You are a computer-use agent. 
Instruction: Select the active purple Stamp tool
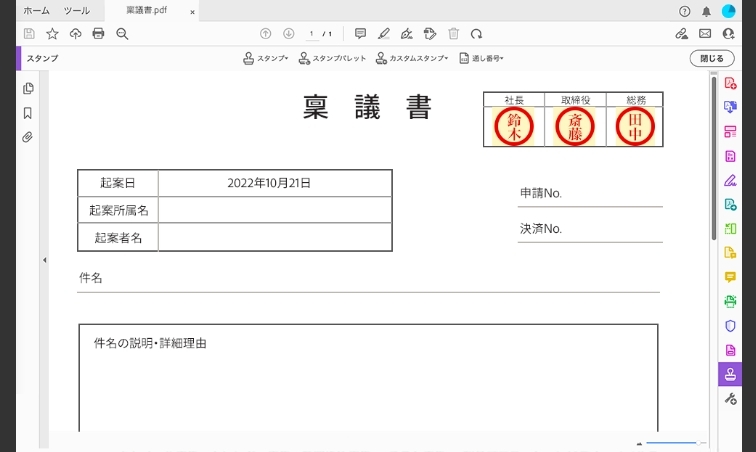point(730,374)
